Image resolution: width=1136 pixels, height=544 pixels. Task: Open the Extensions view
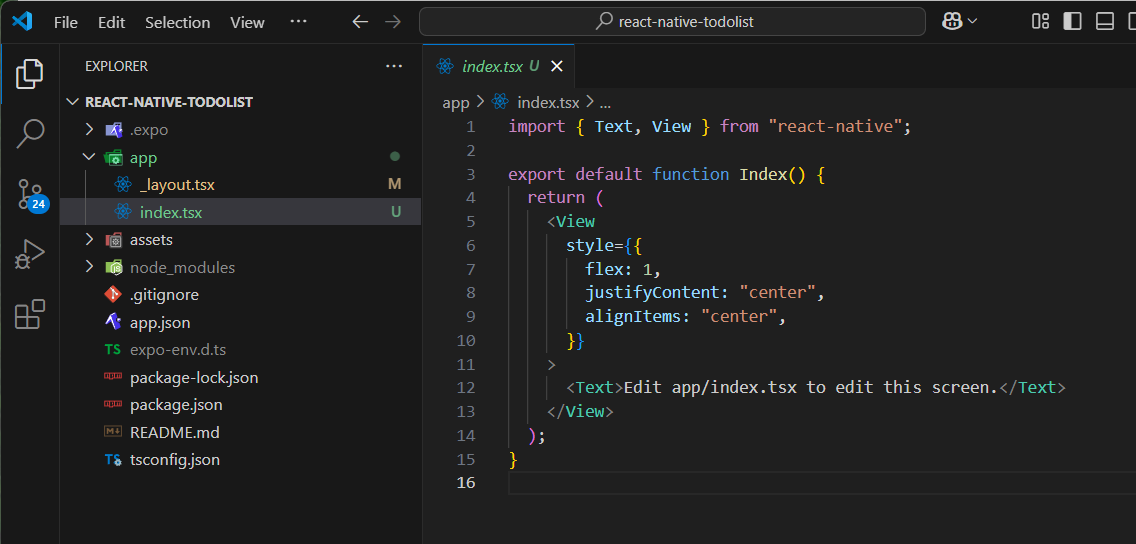(x=30, y=314)
